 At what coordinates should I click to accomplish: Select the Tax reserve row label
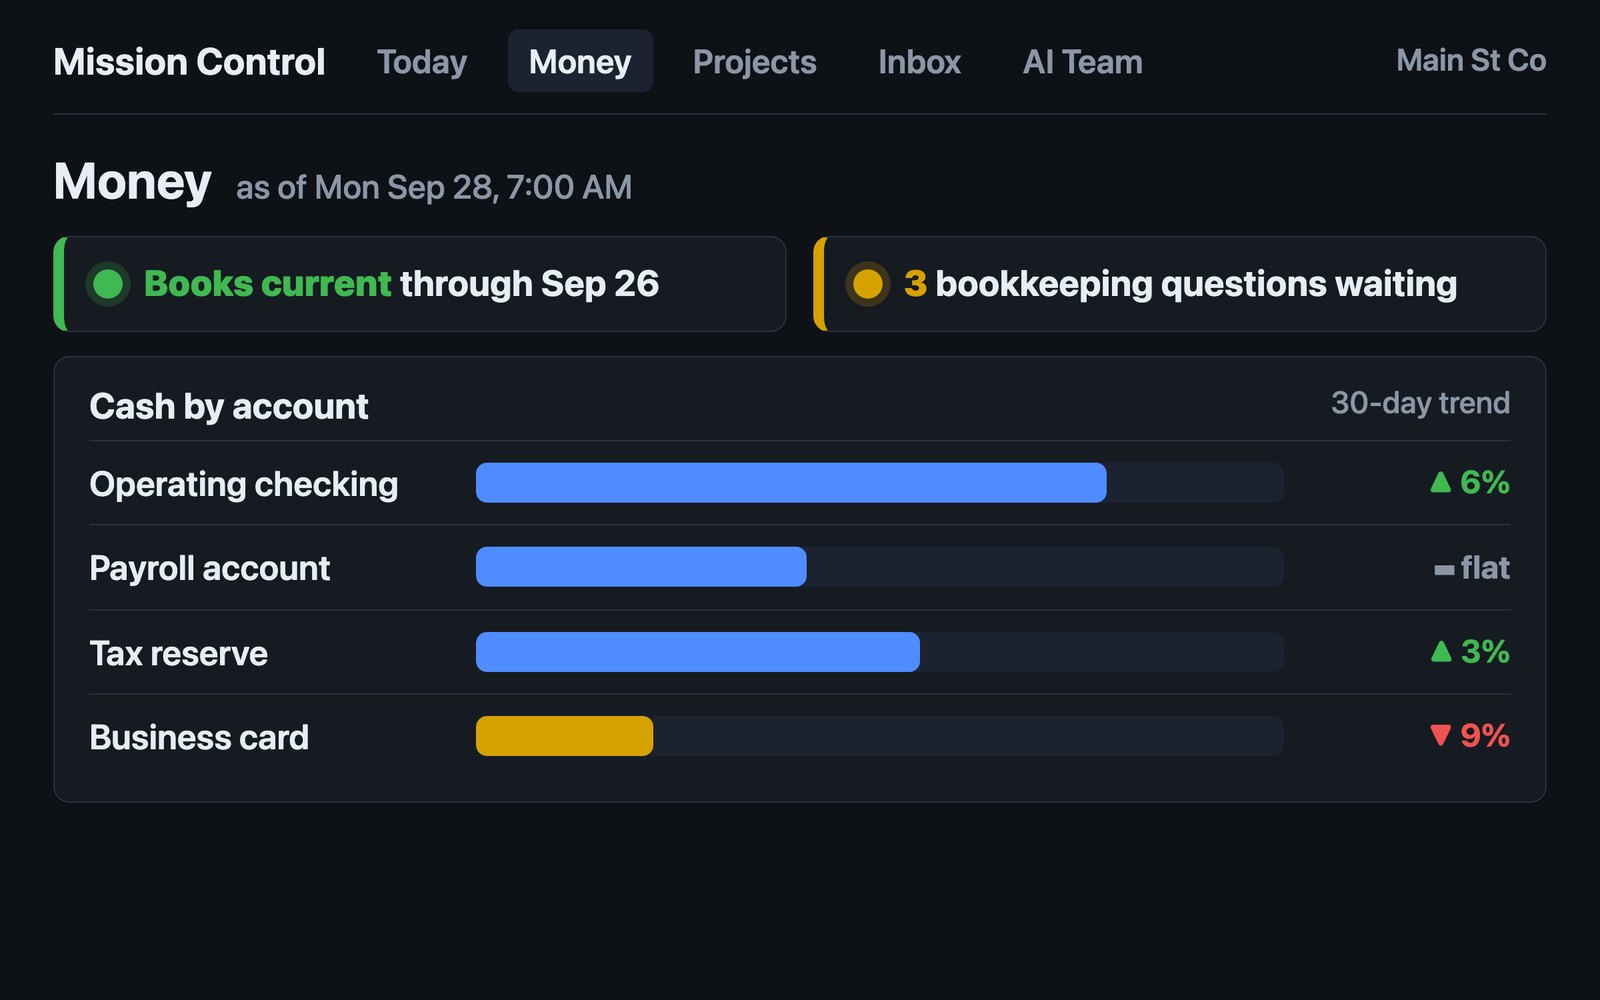pyautogui.click(x=179, y=653)
